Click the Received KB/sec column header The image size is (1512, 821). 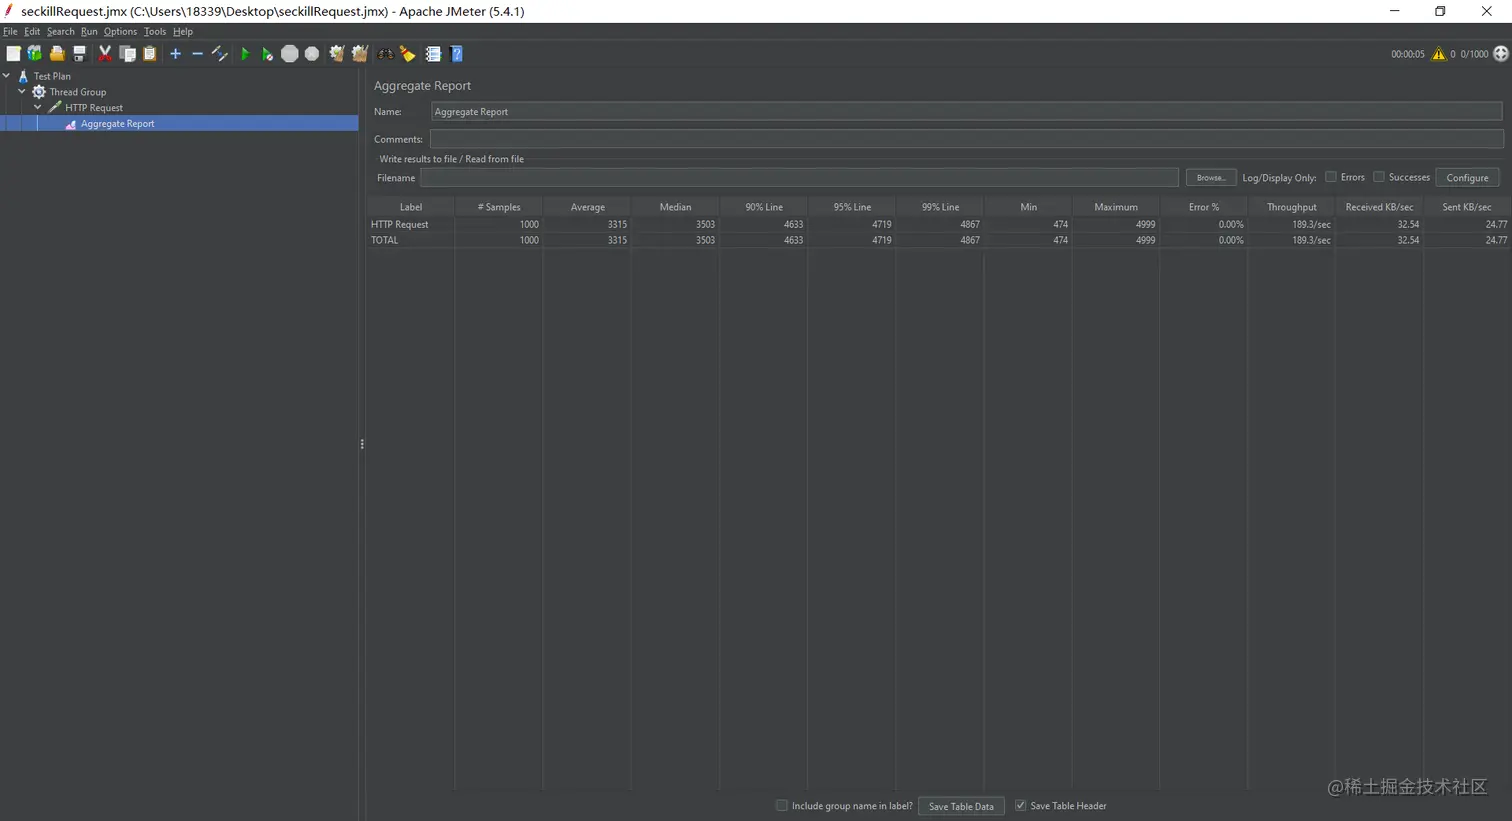[1379, 207]
